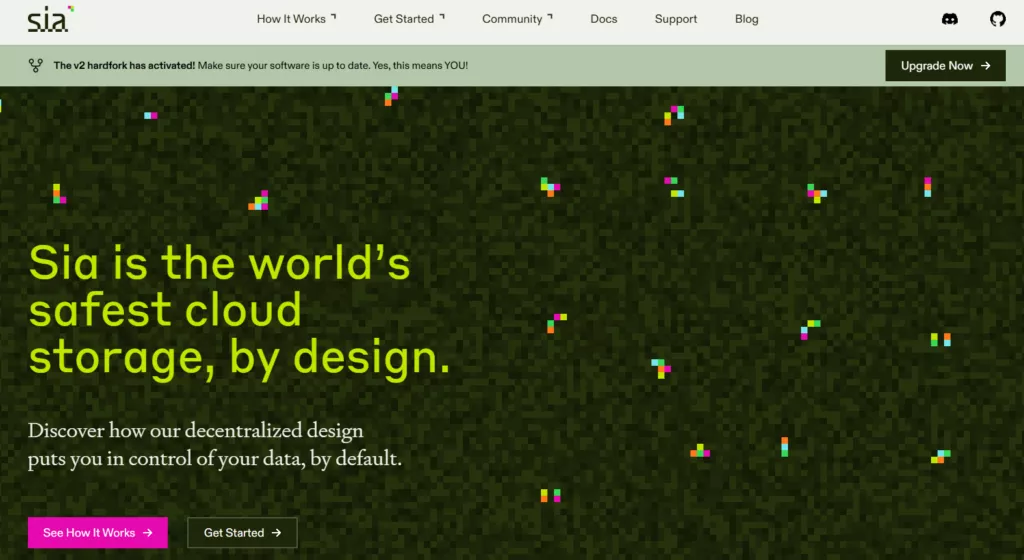Click the fork icon in hardfork banner
This screenshot has width=1024, height=560.
pyautogui.click(x=35, y=65)
